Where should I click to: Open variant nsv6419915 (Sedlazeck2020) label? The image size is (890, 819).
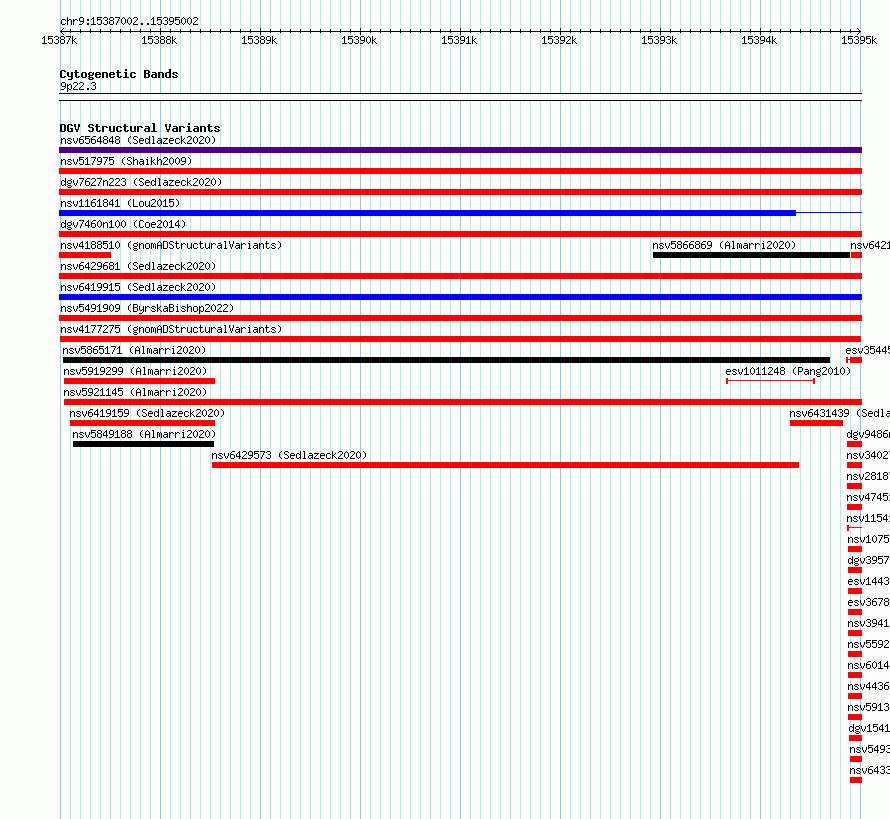point(138,287)
